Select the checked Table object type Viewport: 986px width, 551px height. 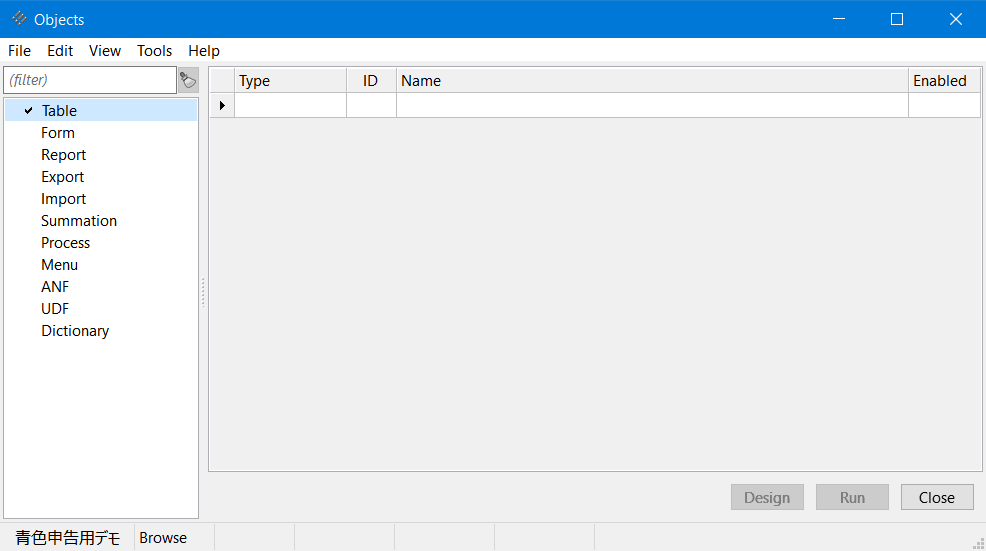(x=59, y=111)
